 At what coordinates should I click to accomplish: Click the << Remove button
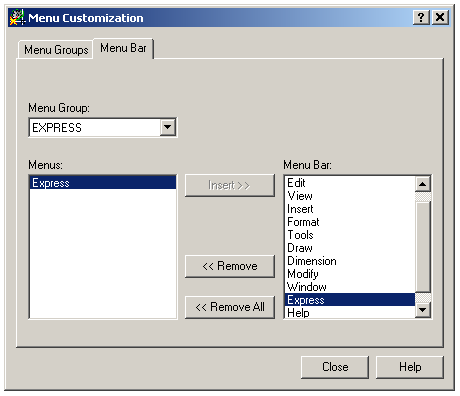coord(230,266)
